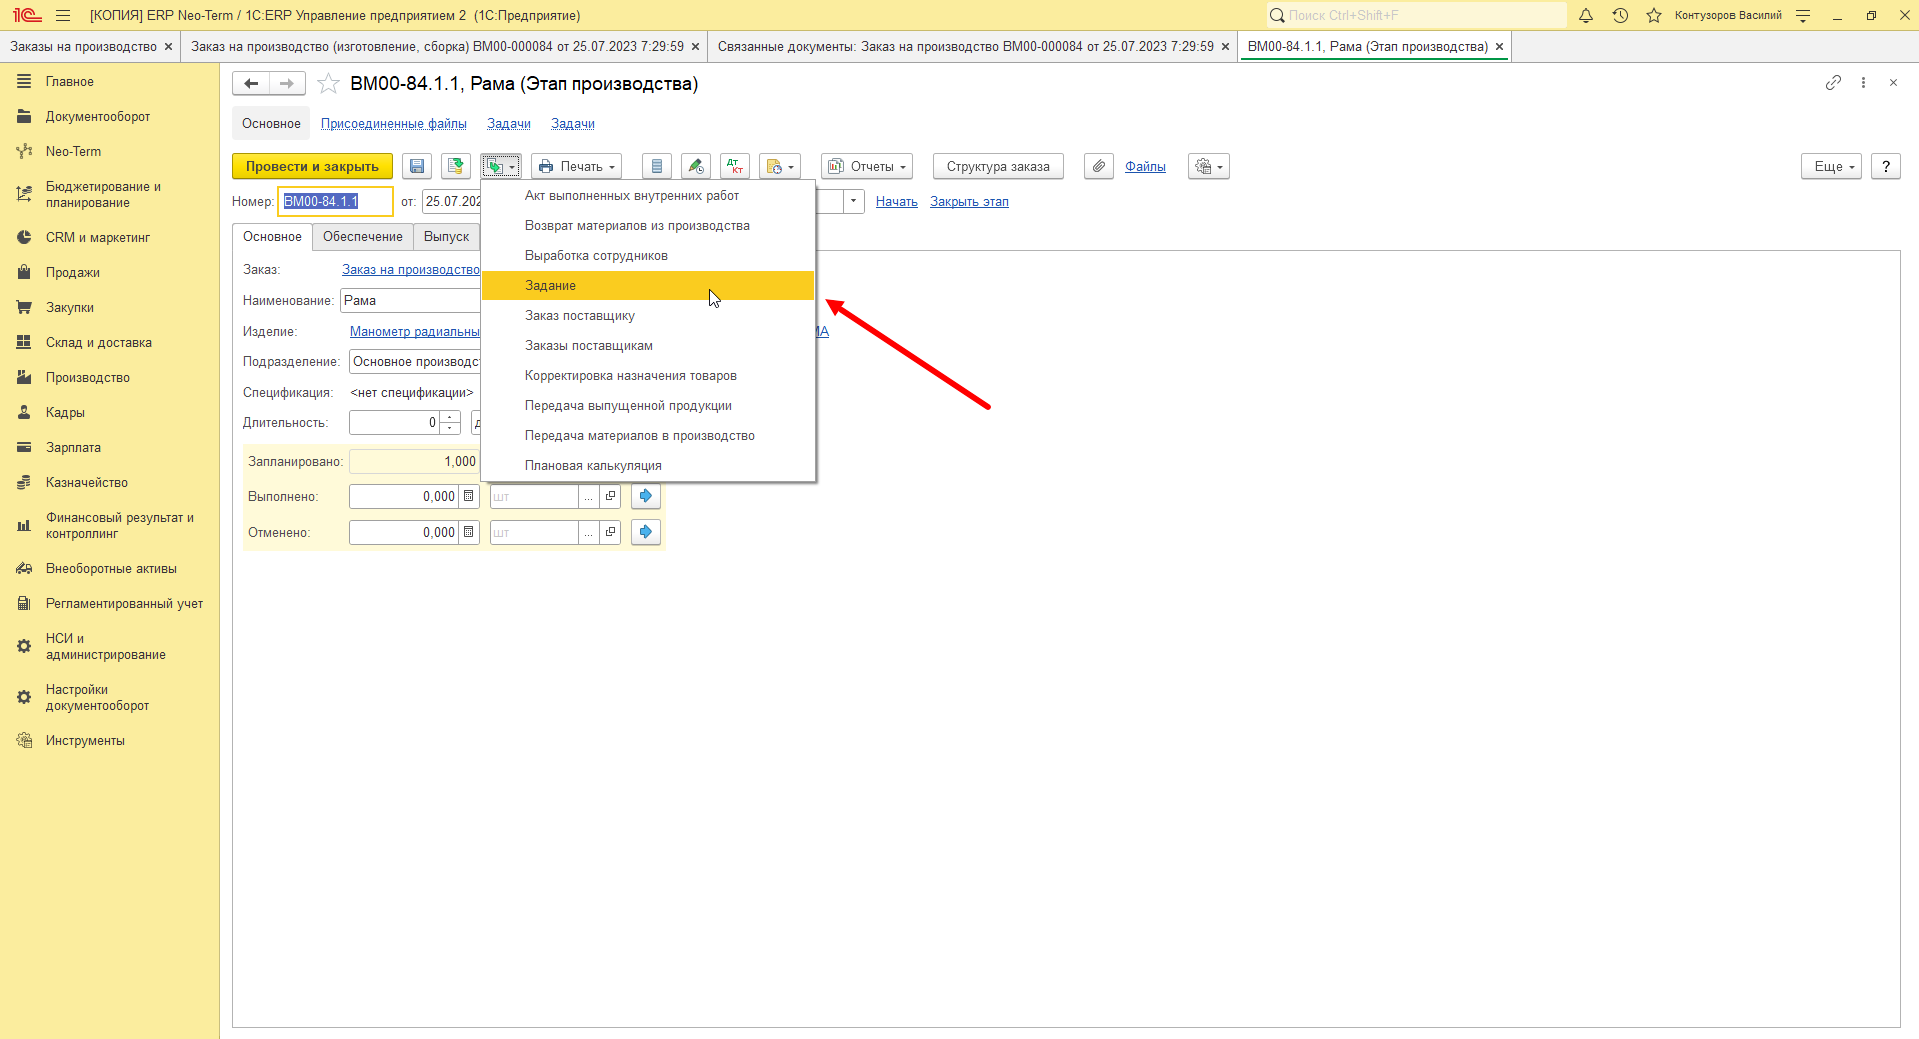
Task: Switch to the Выпуск tab
Action: coord(446,237)
